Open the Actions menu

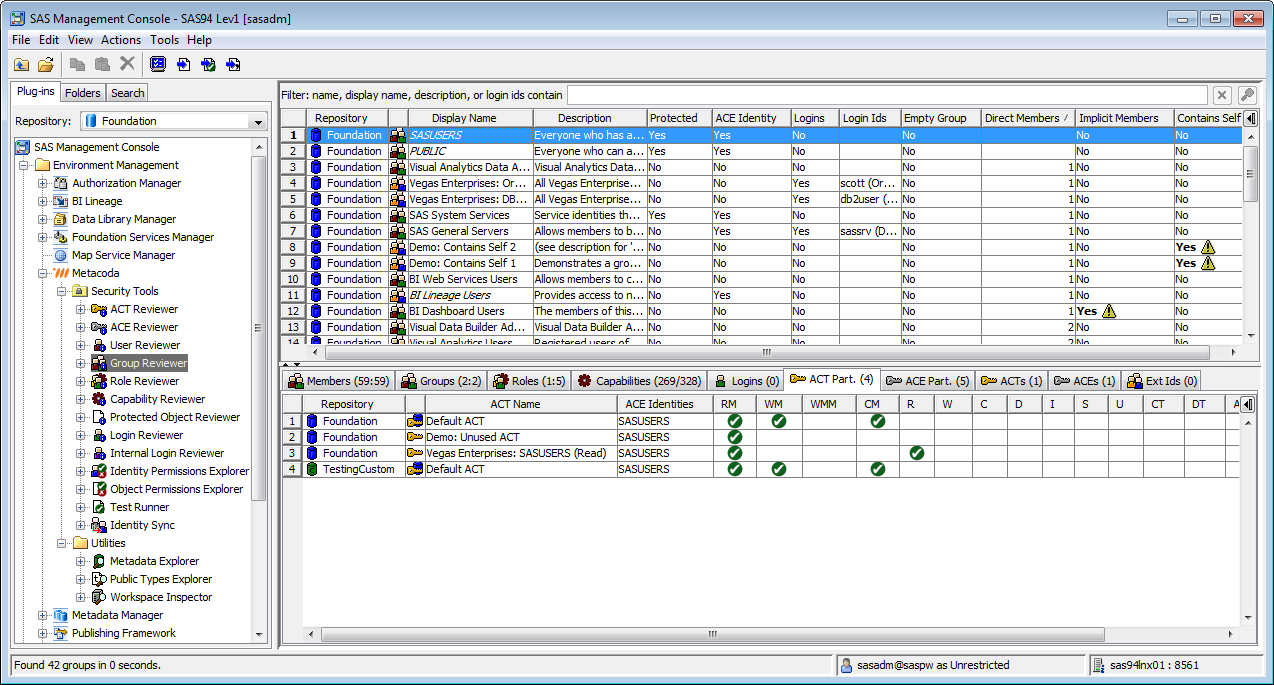(x=121, y=40)
